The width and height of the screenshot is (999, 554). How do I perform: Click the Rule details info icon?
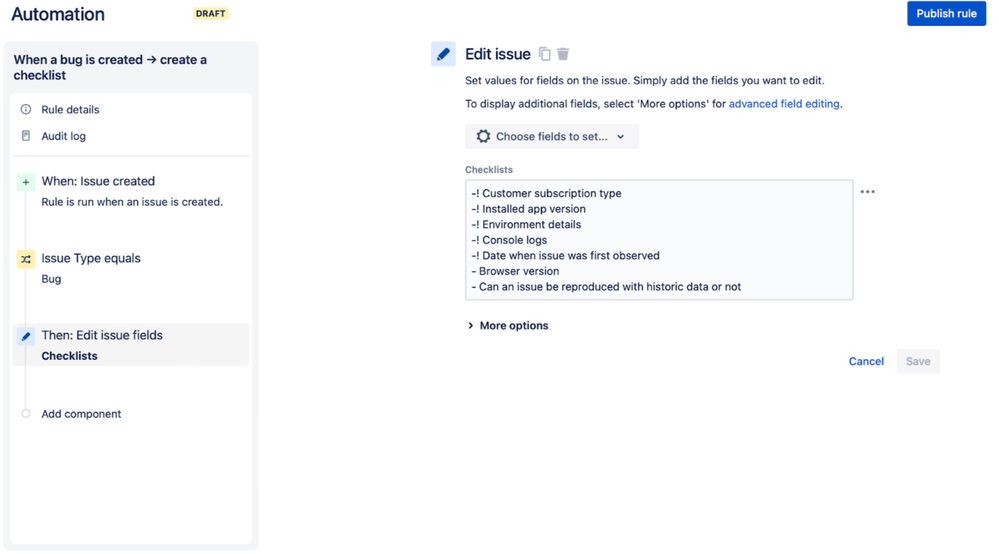coord(25,110)
